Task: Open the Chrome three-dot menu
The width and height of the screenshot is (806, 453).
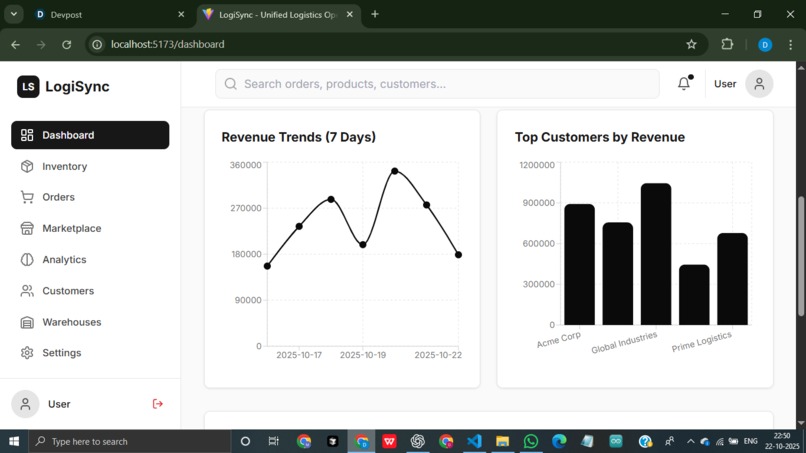Action: click(791, 45)
